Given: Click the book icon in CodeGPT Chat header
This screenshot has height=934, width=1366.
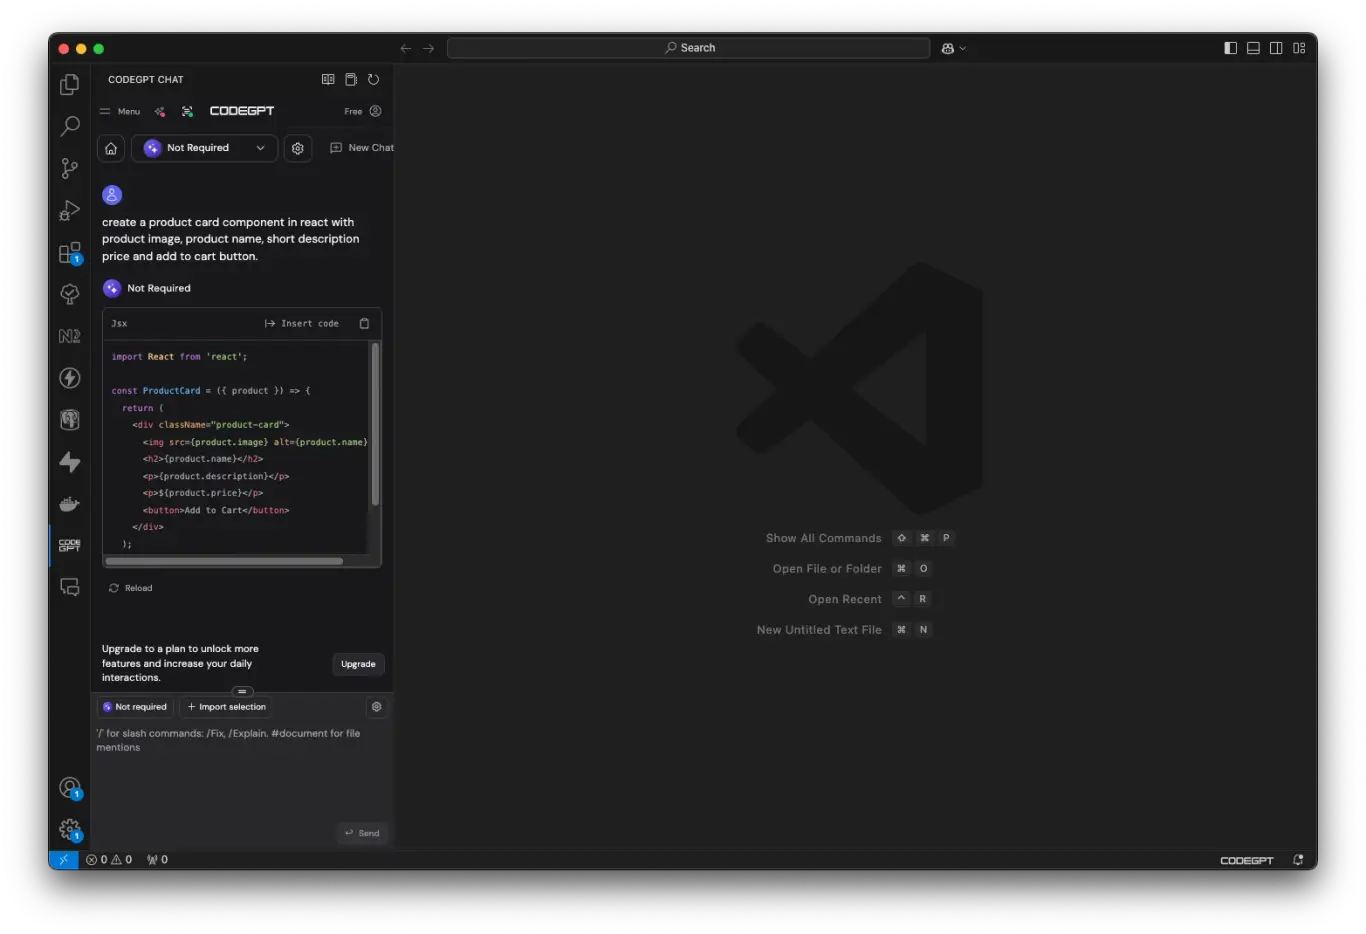Looking at the screenshot, I should (x=328, y=79).
